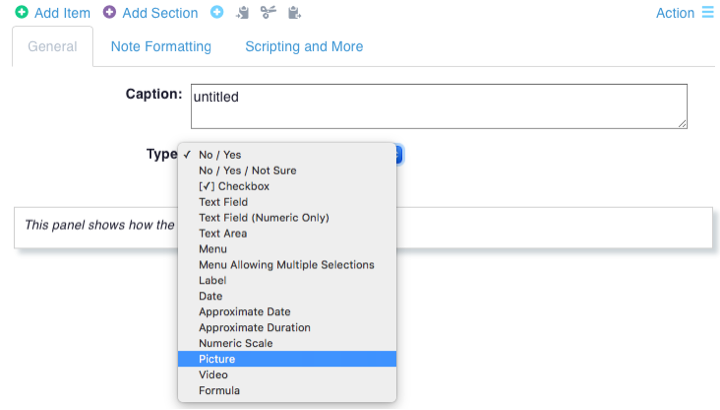Choose Text Field (Numeric Only) option
The width and height of the screenshot is (720, 410).
coord(263,218)
